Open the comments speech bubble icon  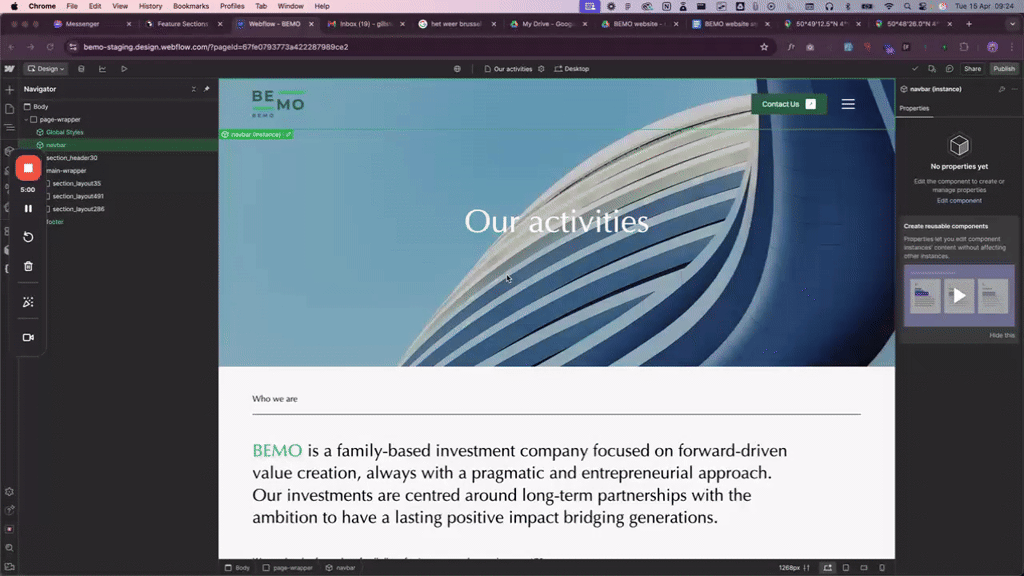click(949, 69)
